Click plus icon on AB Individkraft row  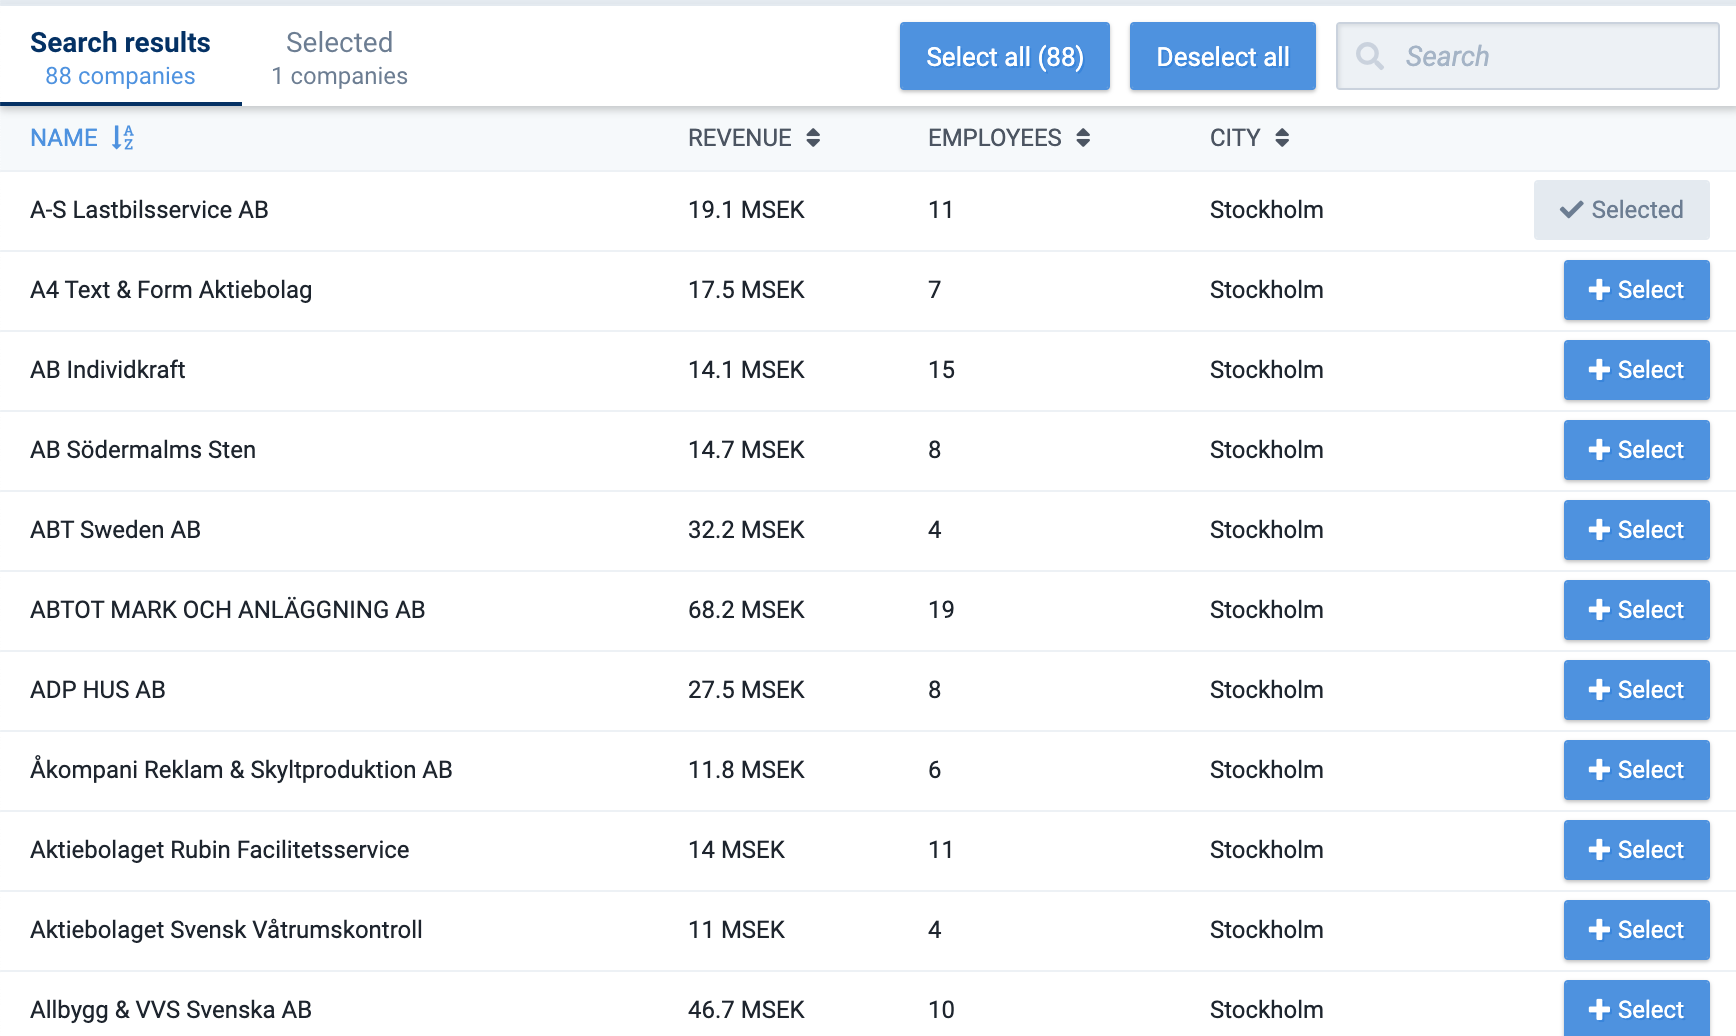click(1599, 370)
